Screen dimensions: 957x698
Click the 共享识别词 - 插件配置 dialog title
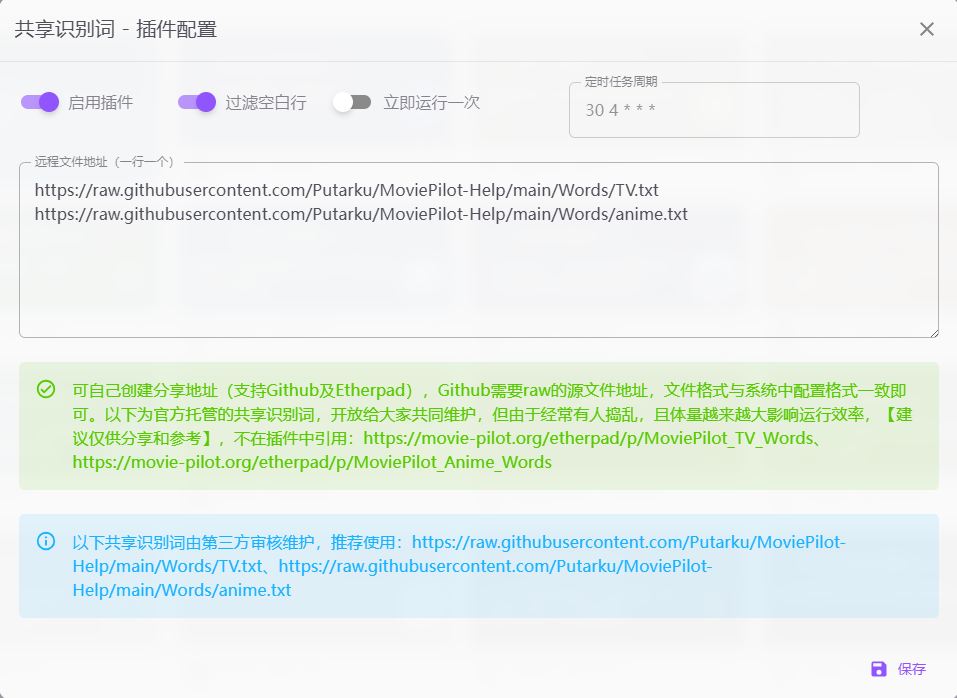(x=115, y=30)
